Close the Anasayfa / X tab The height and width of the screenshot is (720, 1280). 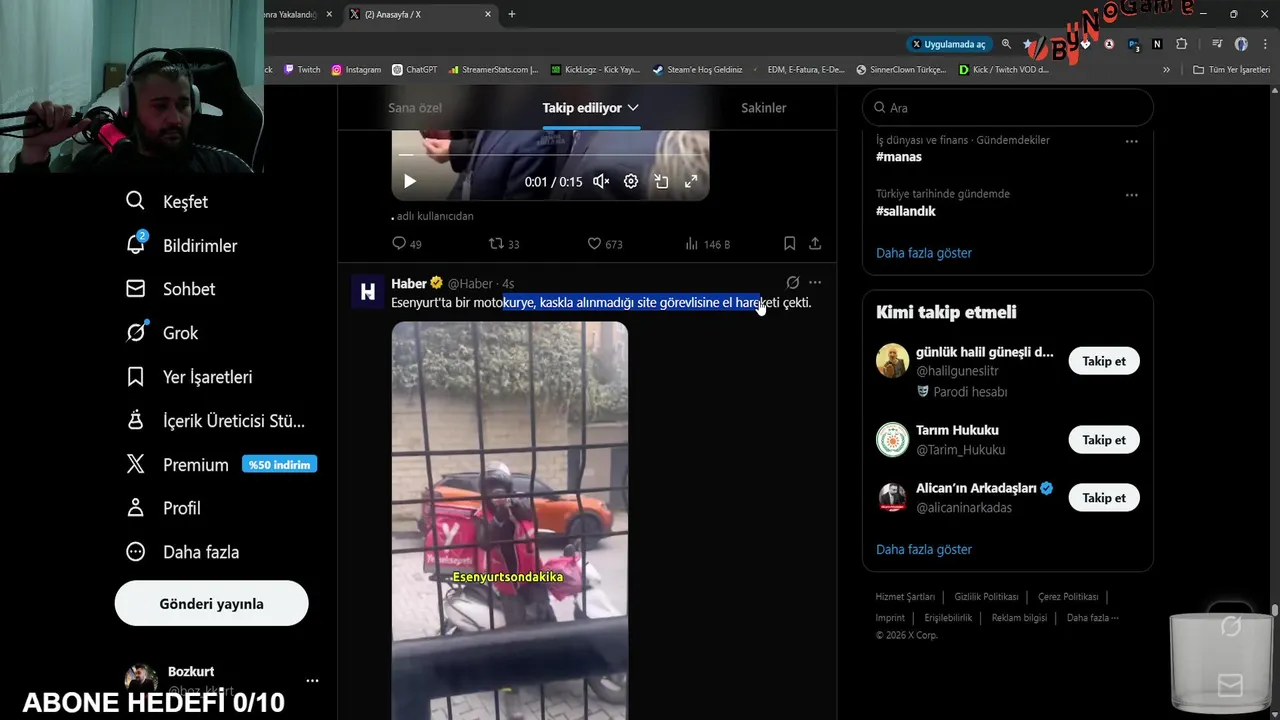(x=488, y=14)
